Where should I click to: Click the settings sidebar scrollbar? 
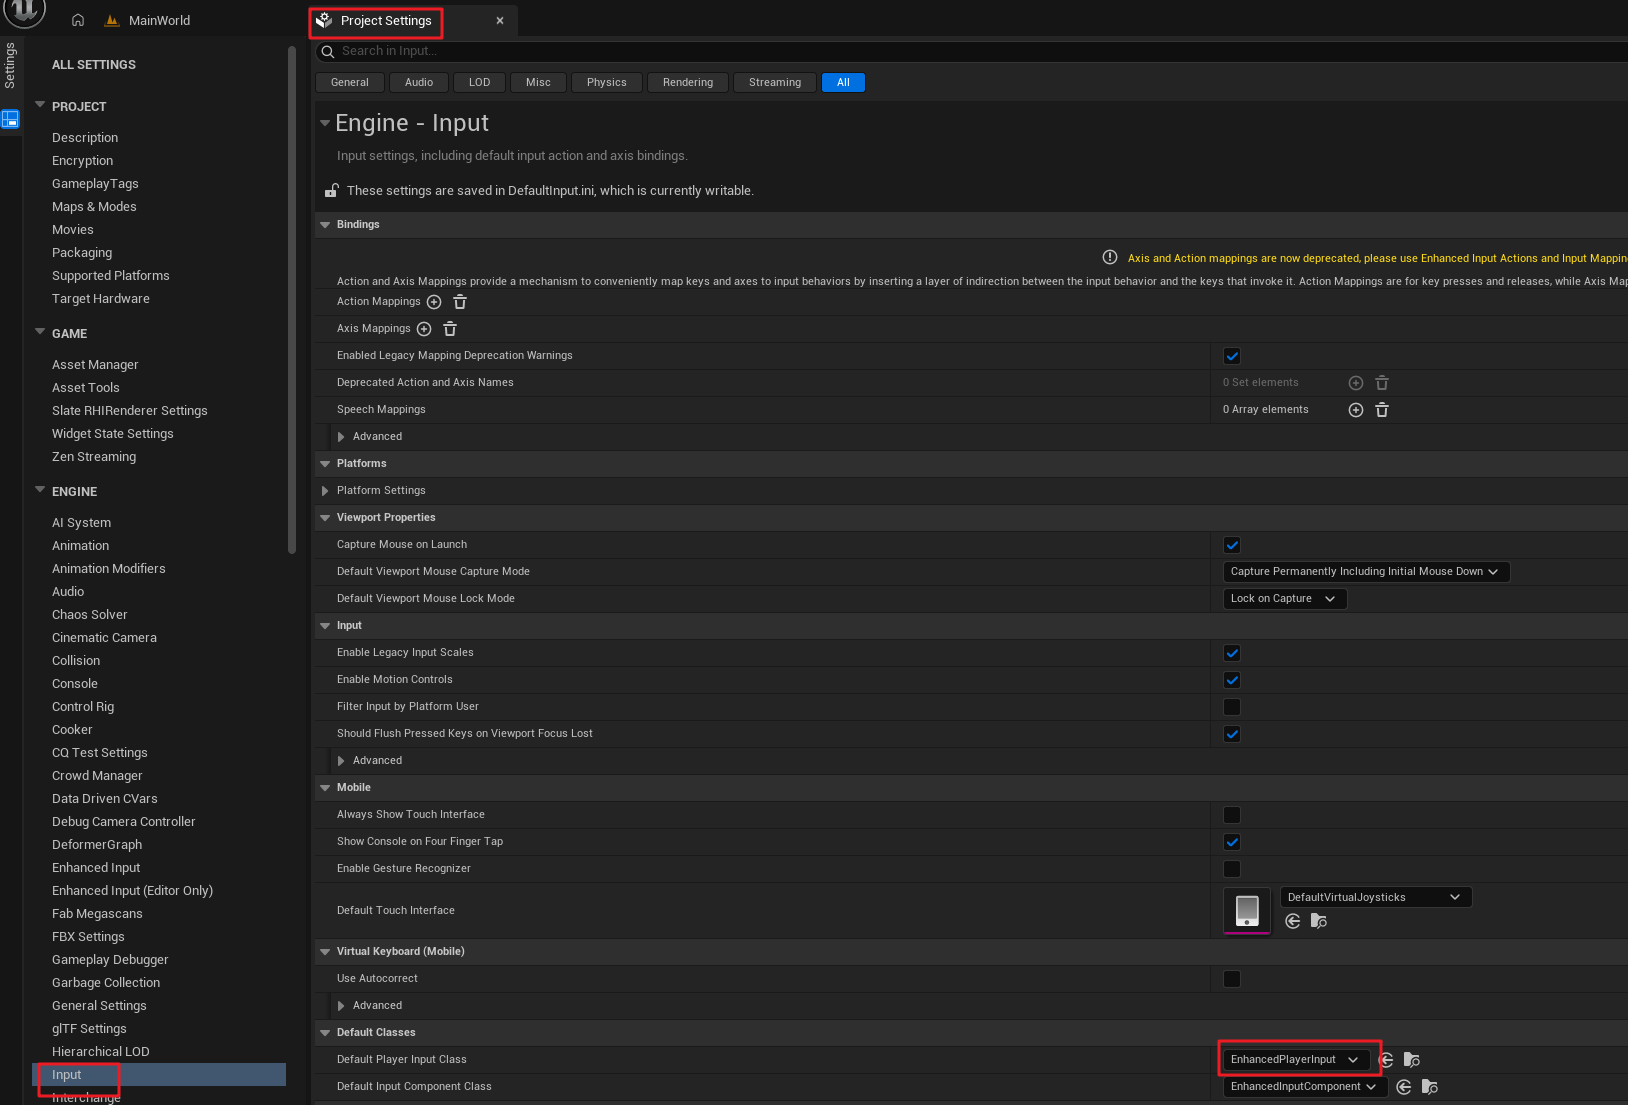click(292, 300)
